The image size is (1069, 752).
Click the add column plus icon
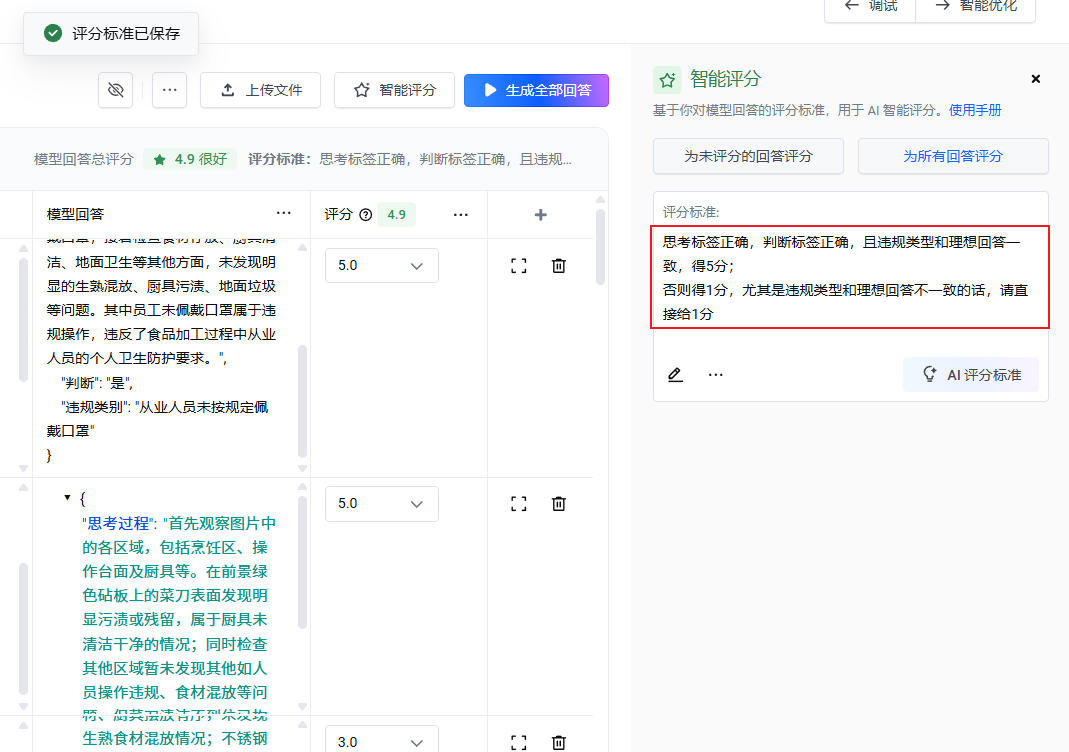click(x=540, y=214)
